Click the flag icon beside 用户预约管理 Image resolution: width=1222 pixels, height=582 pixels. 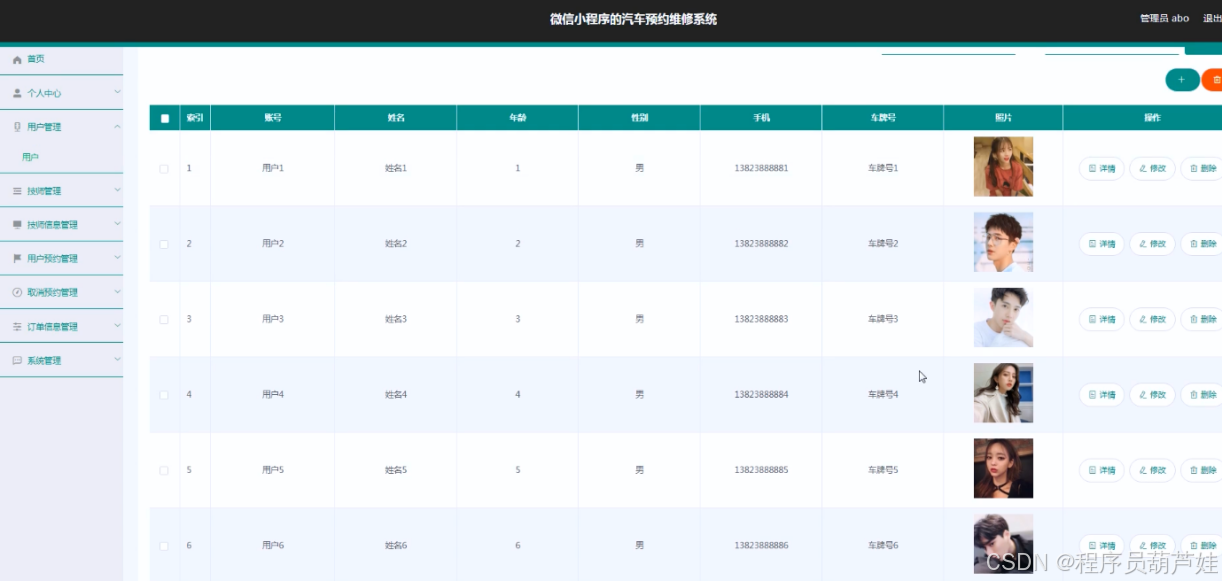(x=17, y=259)
